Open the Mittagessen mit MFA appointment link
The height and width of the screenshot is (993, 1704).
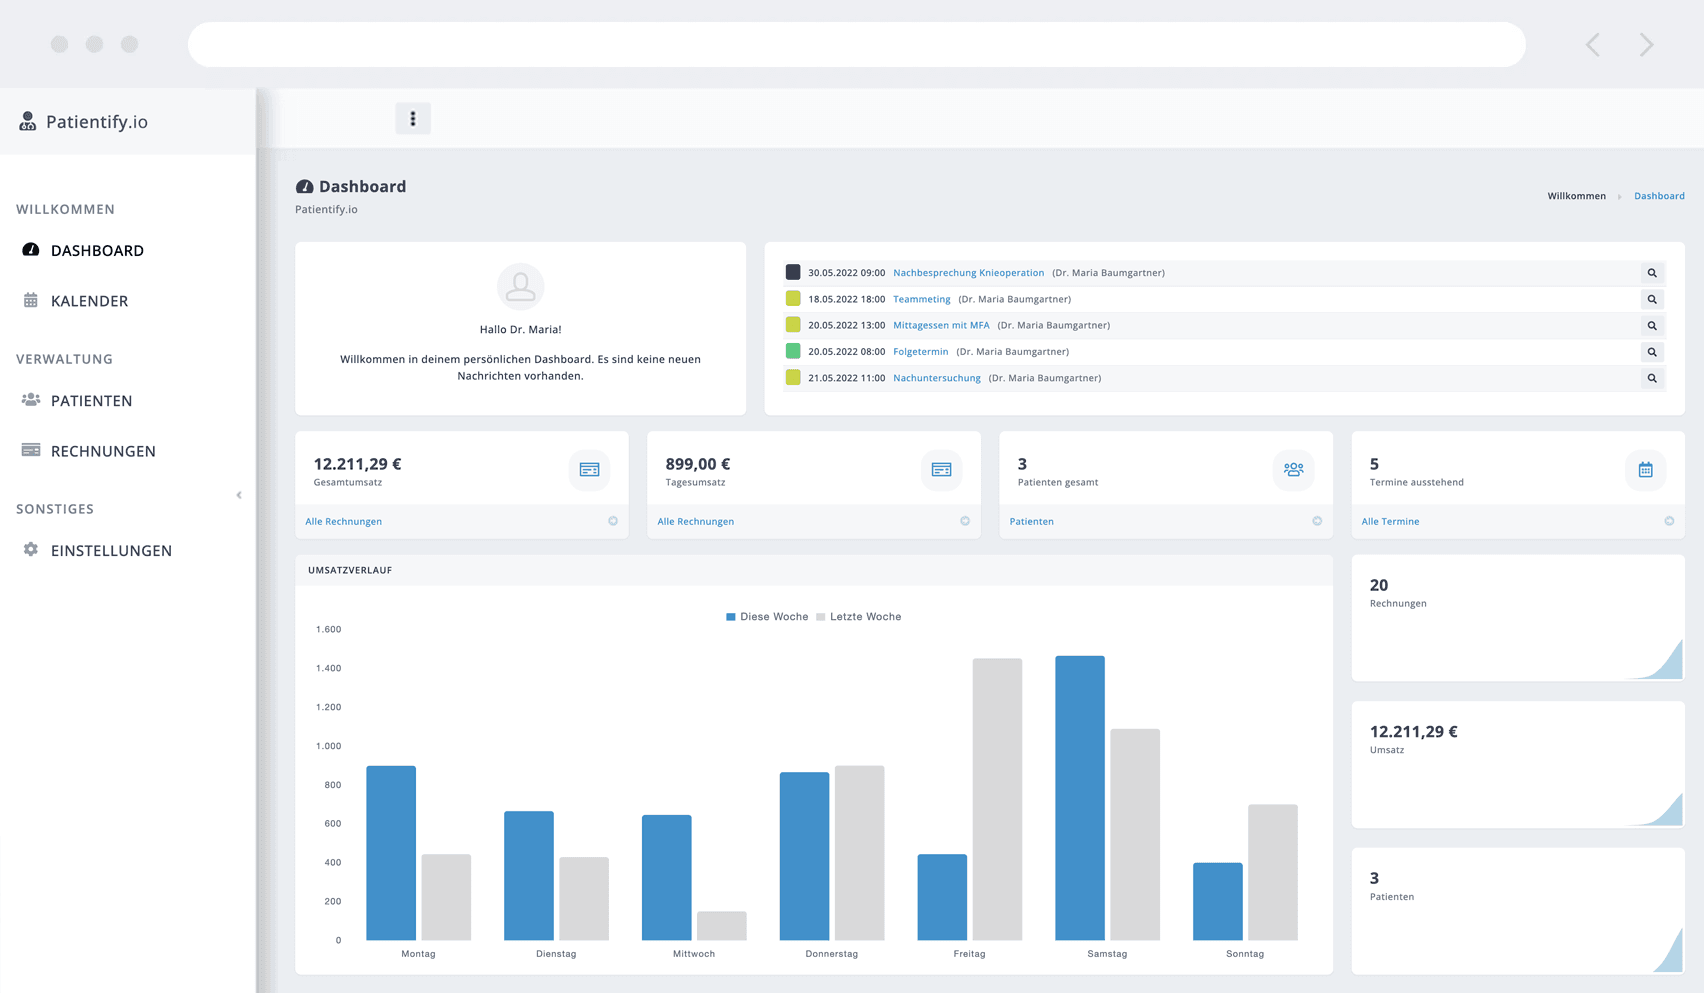point(941,325)
